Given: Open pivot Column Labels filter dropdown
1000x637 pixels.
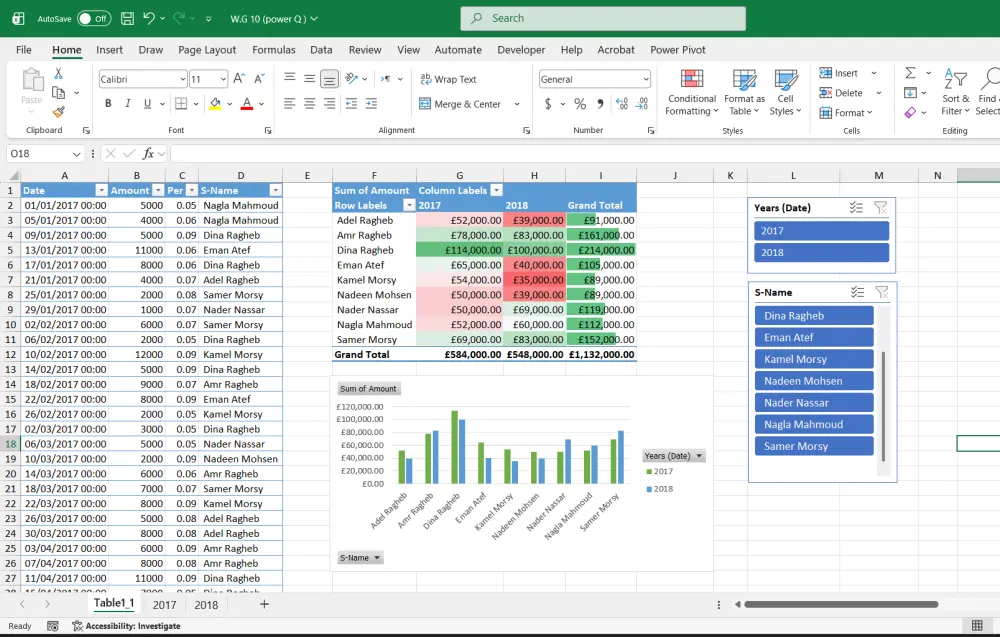Looking at the screenshot, I should [496, 190].
